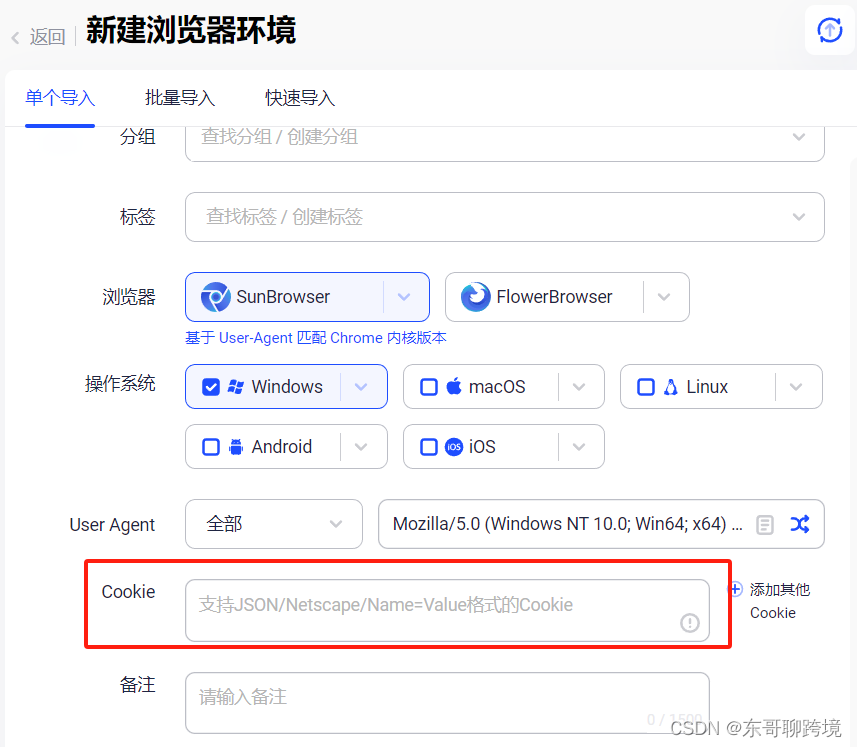Switch to the 单个导入 tab
The image size is (857, 747).
tap(60, 98)
